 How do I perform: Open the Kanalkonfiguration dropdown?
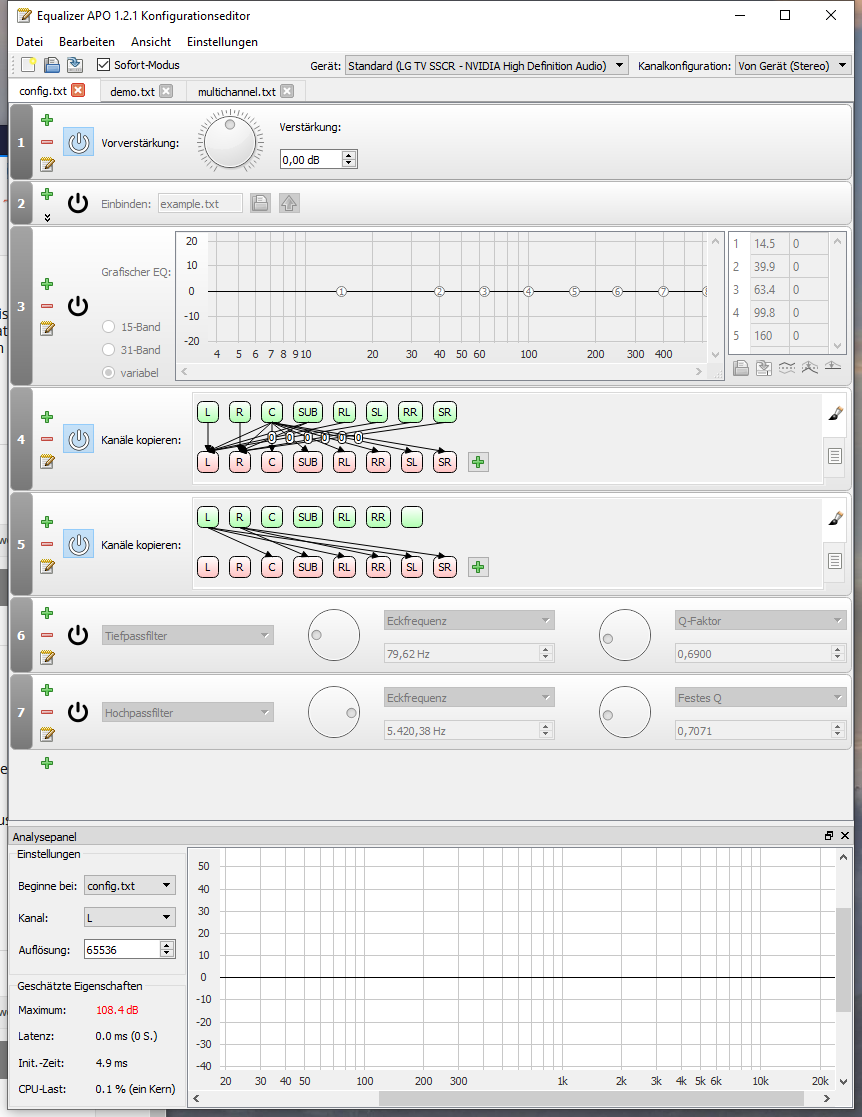[x=793, y=66]
